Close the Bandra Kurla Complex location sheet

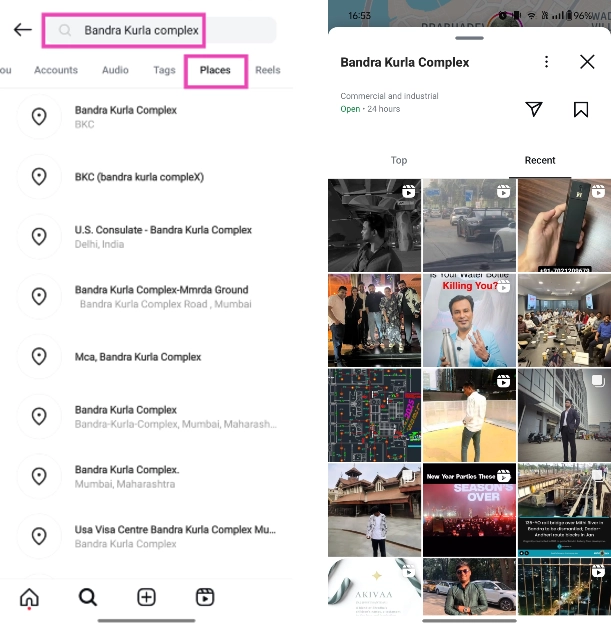click(x=587, y=62)
